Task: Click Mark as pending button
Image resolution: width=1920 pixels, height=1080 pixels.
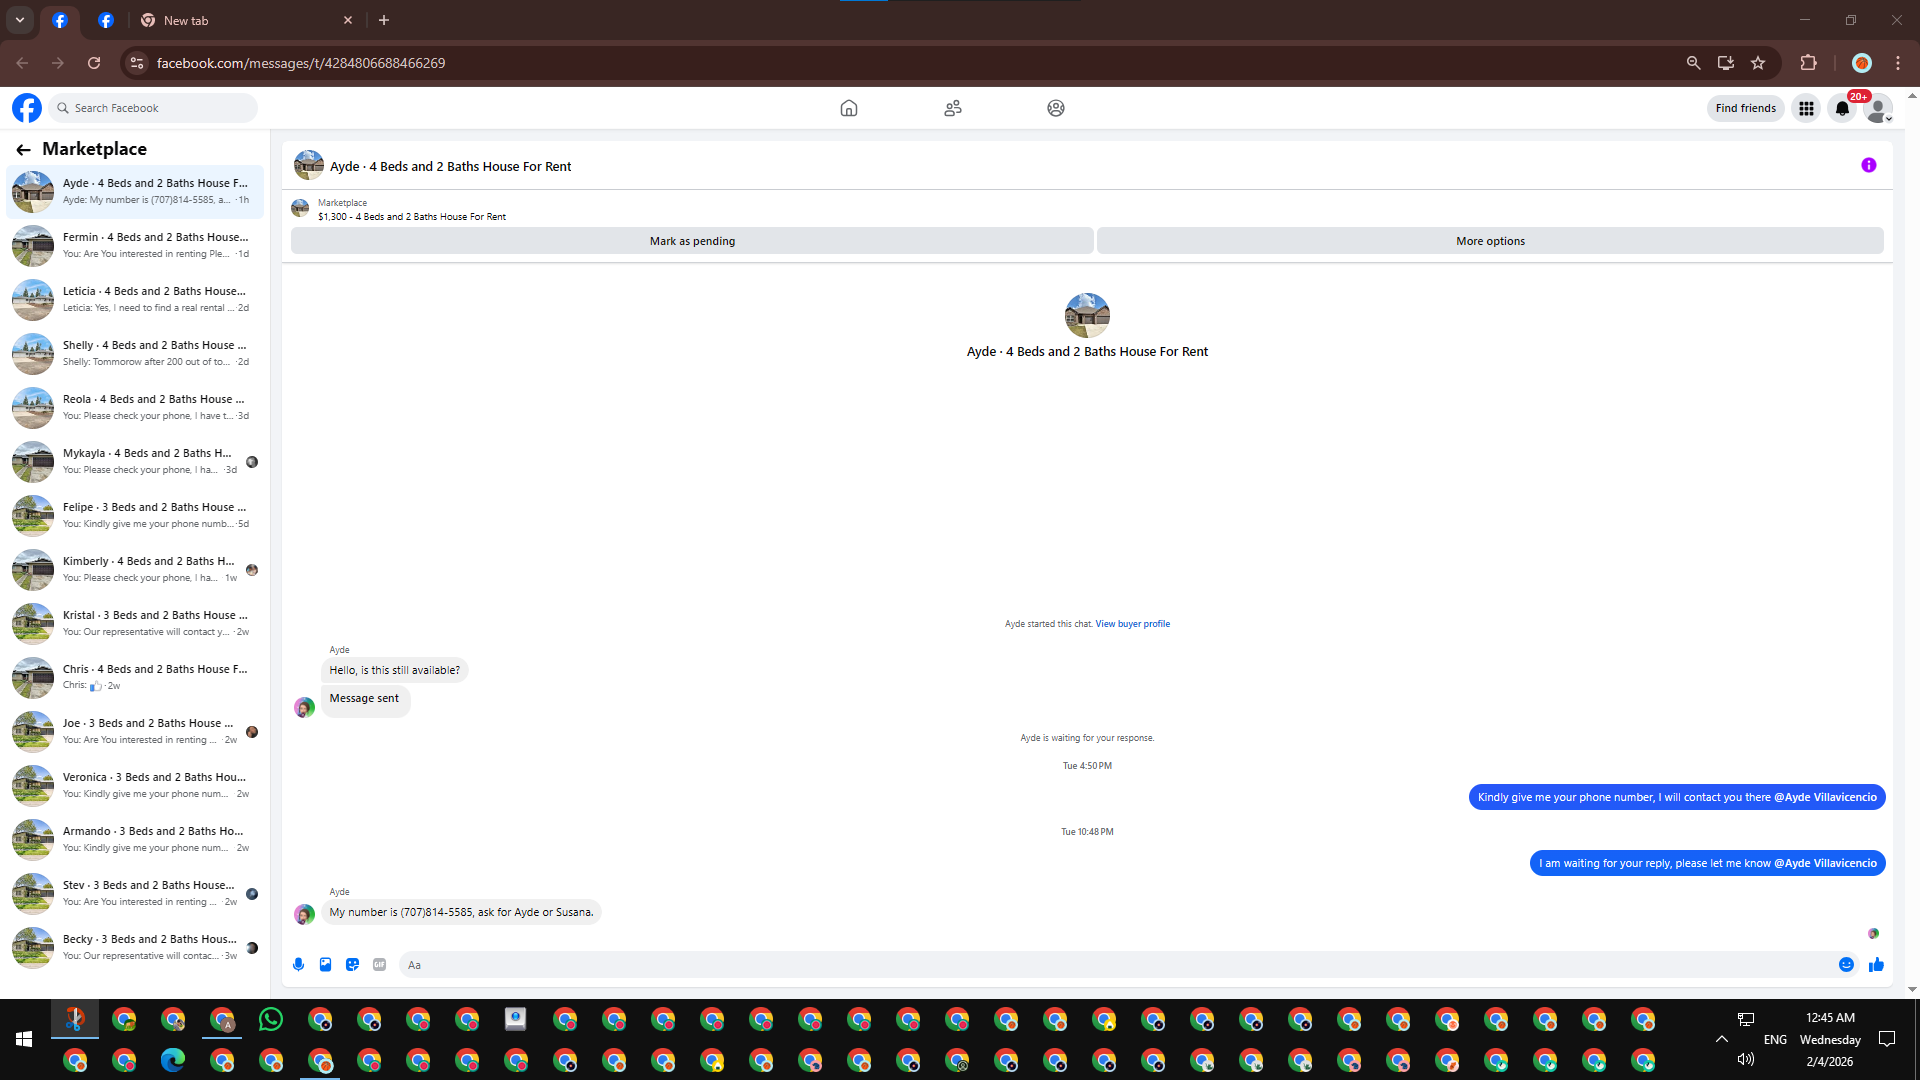Action: click(692, 241)
